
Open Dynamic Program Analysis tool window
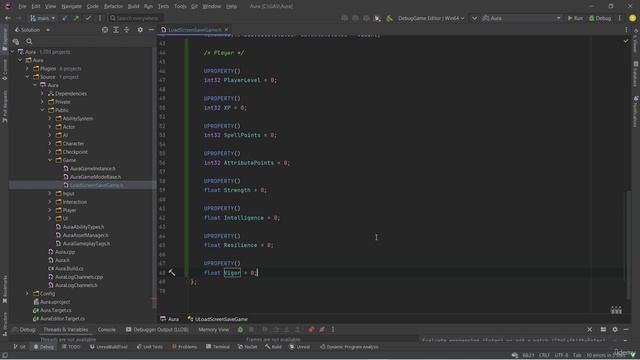(x=349, y=347)
